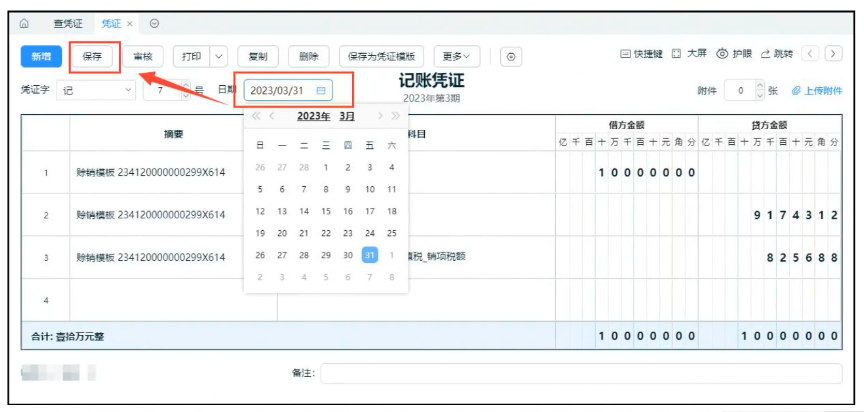The height and width of the screenshot is (412, 864).
Task: Select March 10 in calendar
Action: coord(370,189)
